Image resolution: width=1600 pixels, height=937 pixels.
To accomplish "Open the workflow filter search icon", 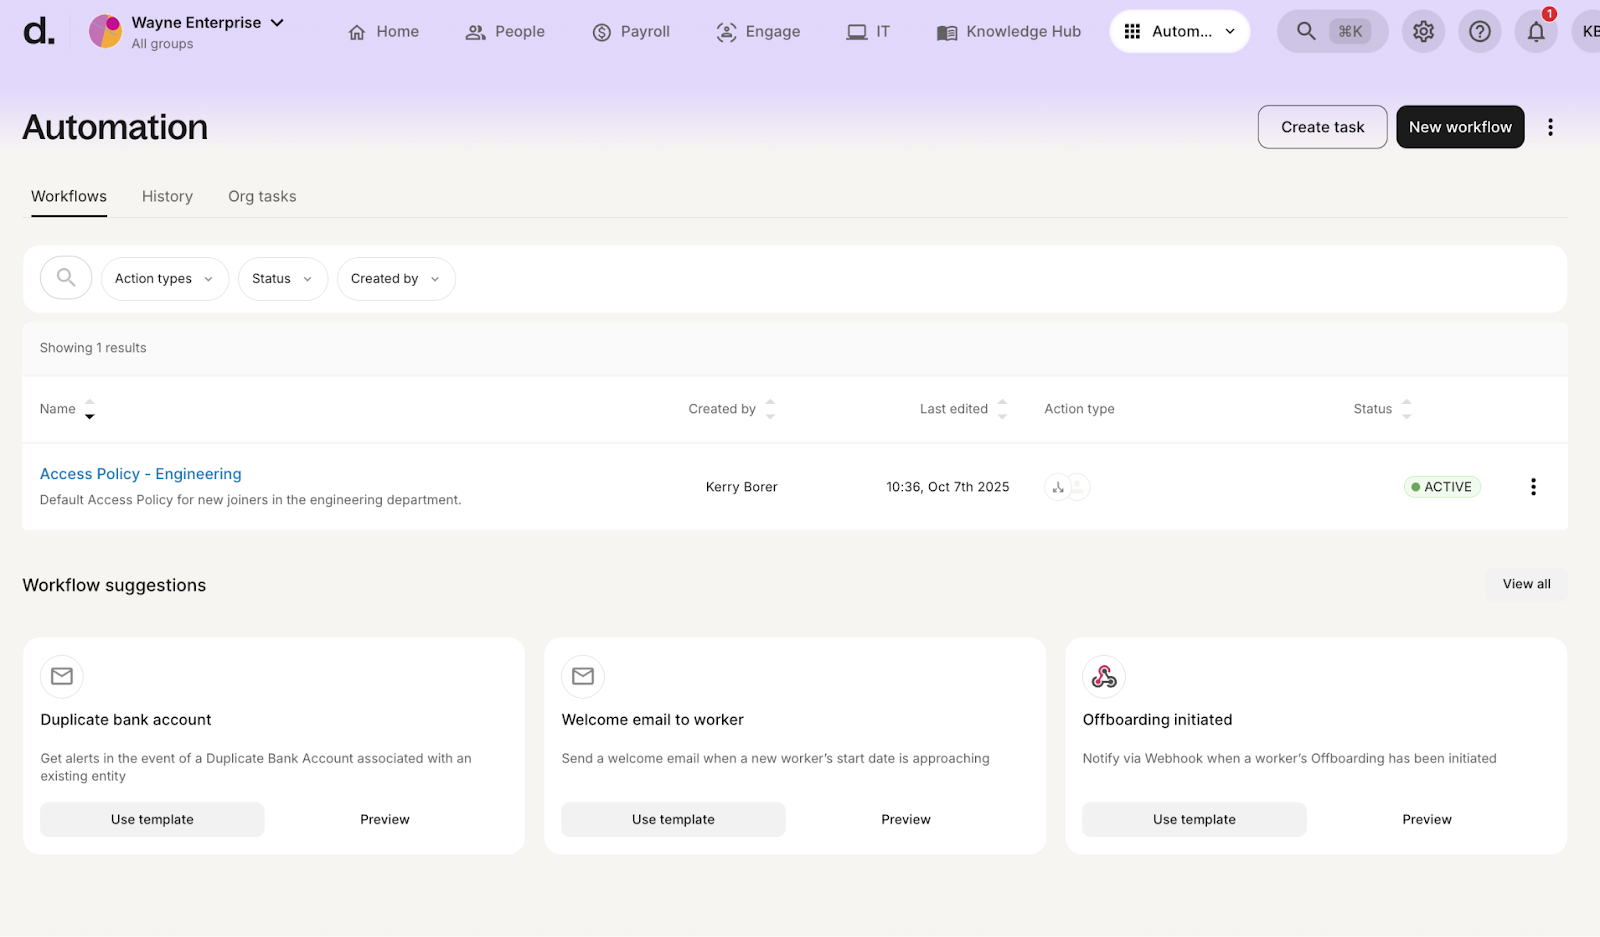I will coord(66,278).
